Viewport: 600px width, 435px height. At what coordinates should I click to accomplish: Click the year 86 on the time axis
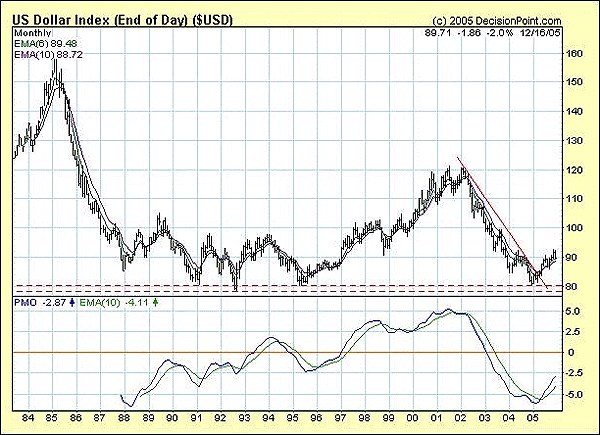(x=76, y=417)
